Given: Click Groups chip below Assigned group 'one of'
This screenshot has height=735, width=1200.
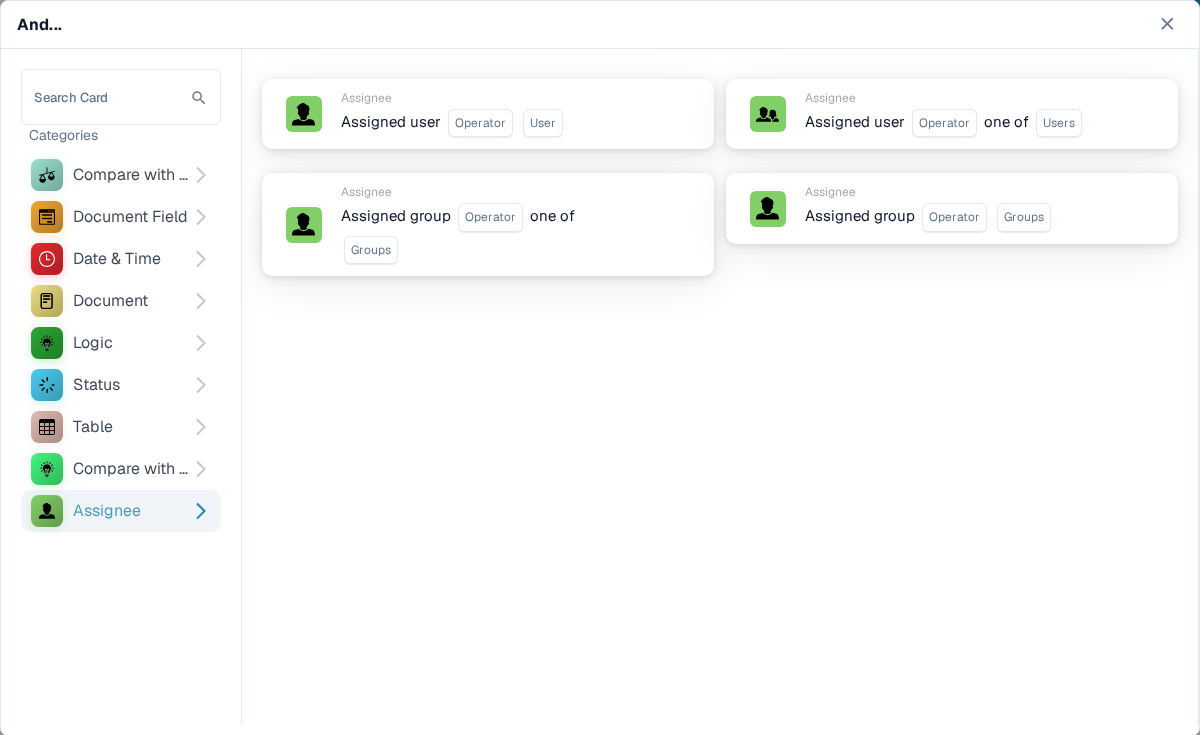Looking at the screenshot, I should 371,250.
